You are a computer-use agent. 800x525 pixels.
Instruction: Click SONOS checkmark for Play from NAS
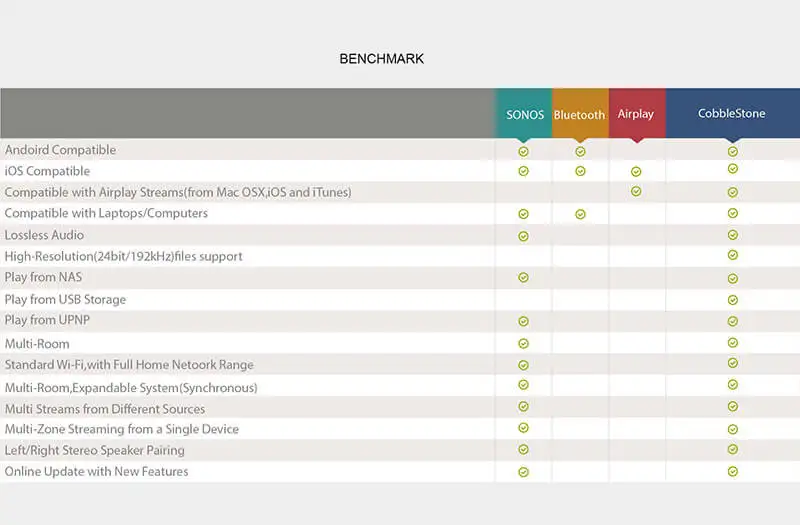pyautogui.click(x=523, y=278)
